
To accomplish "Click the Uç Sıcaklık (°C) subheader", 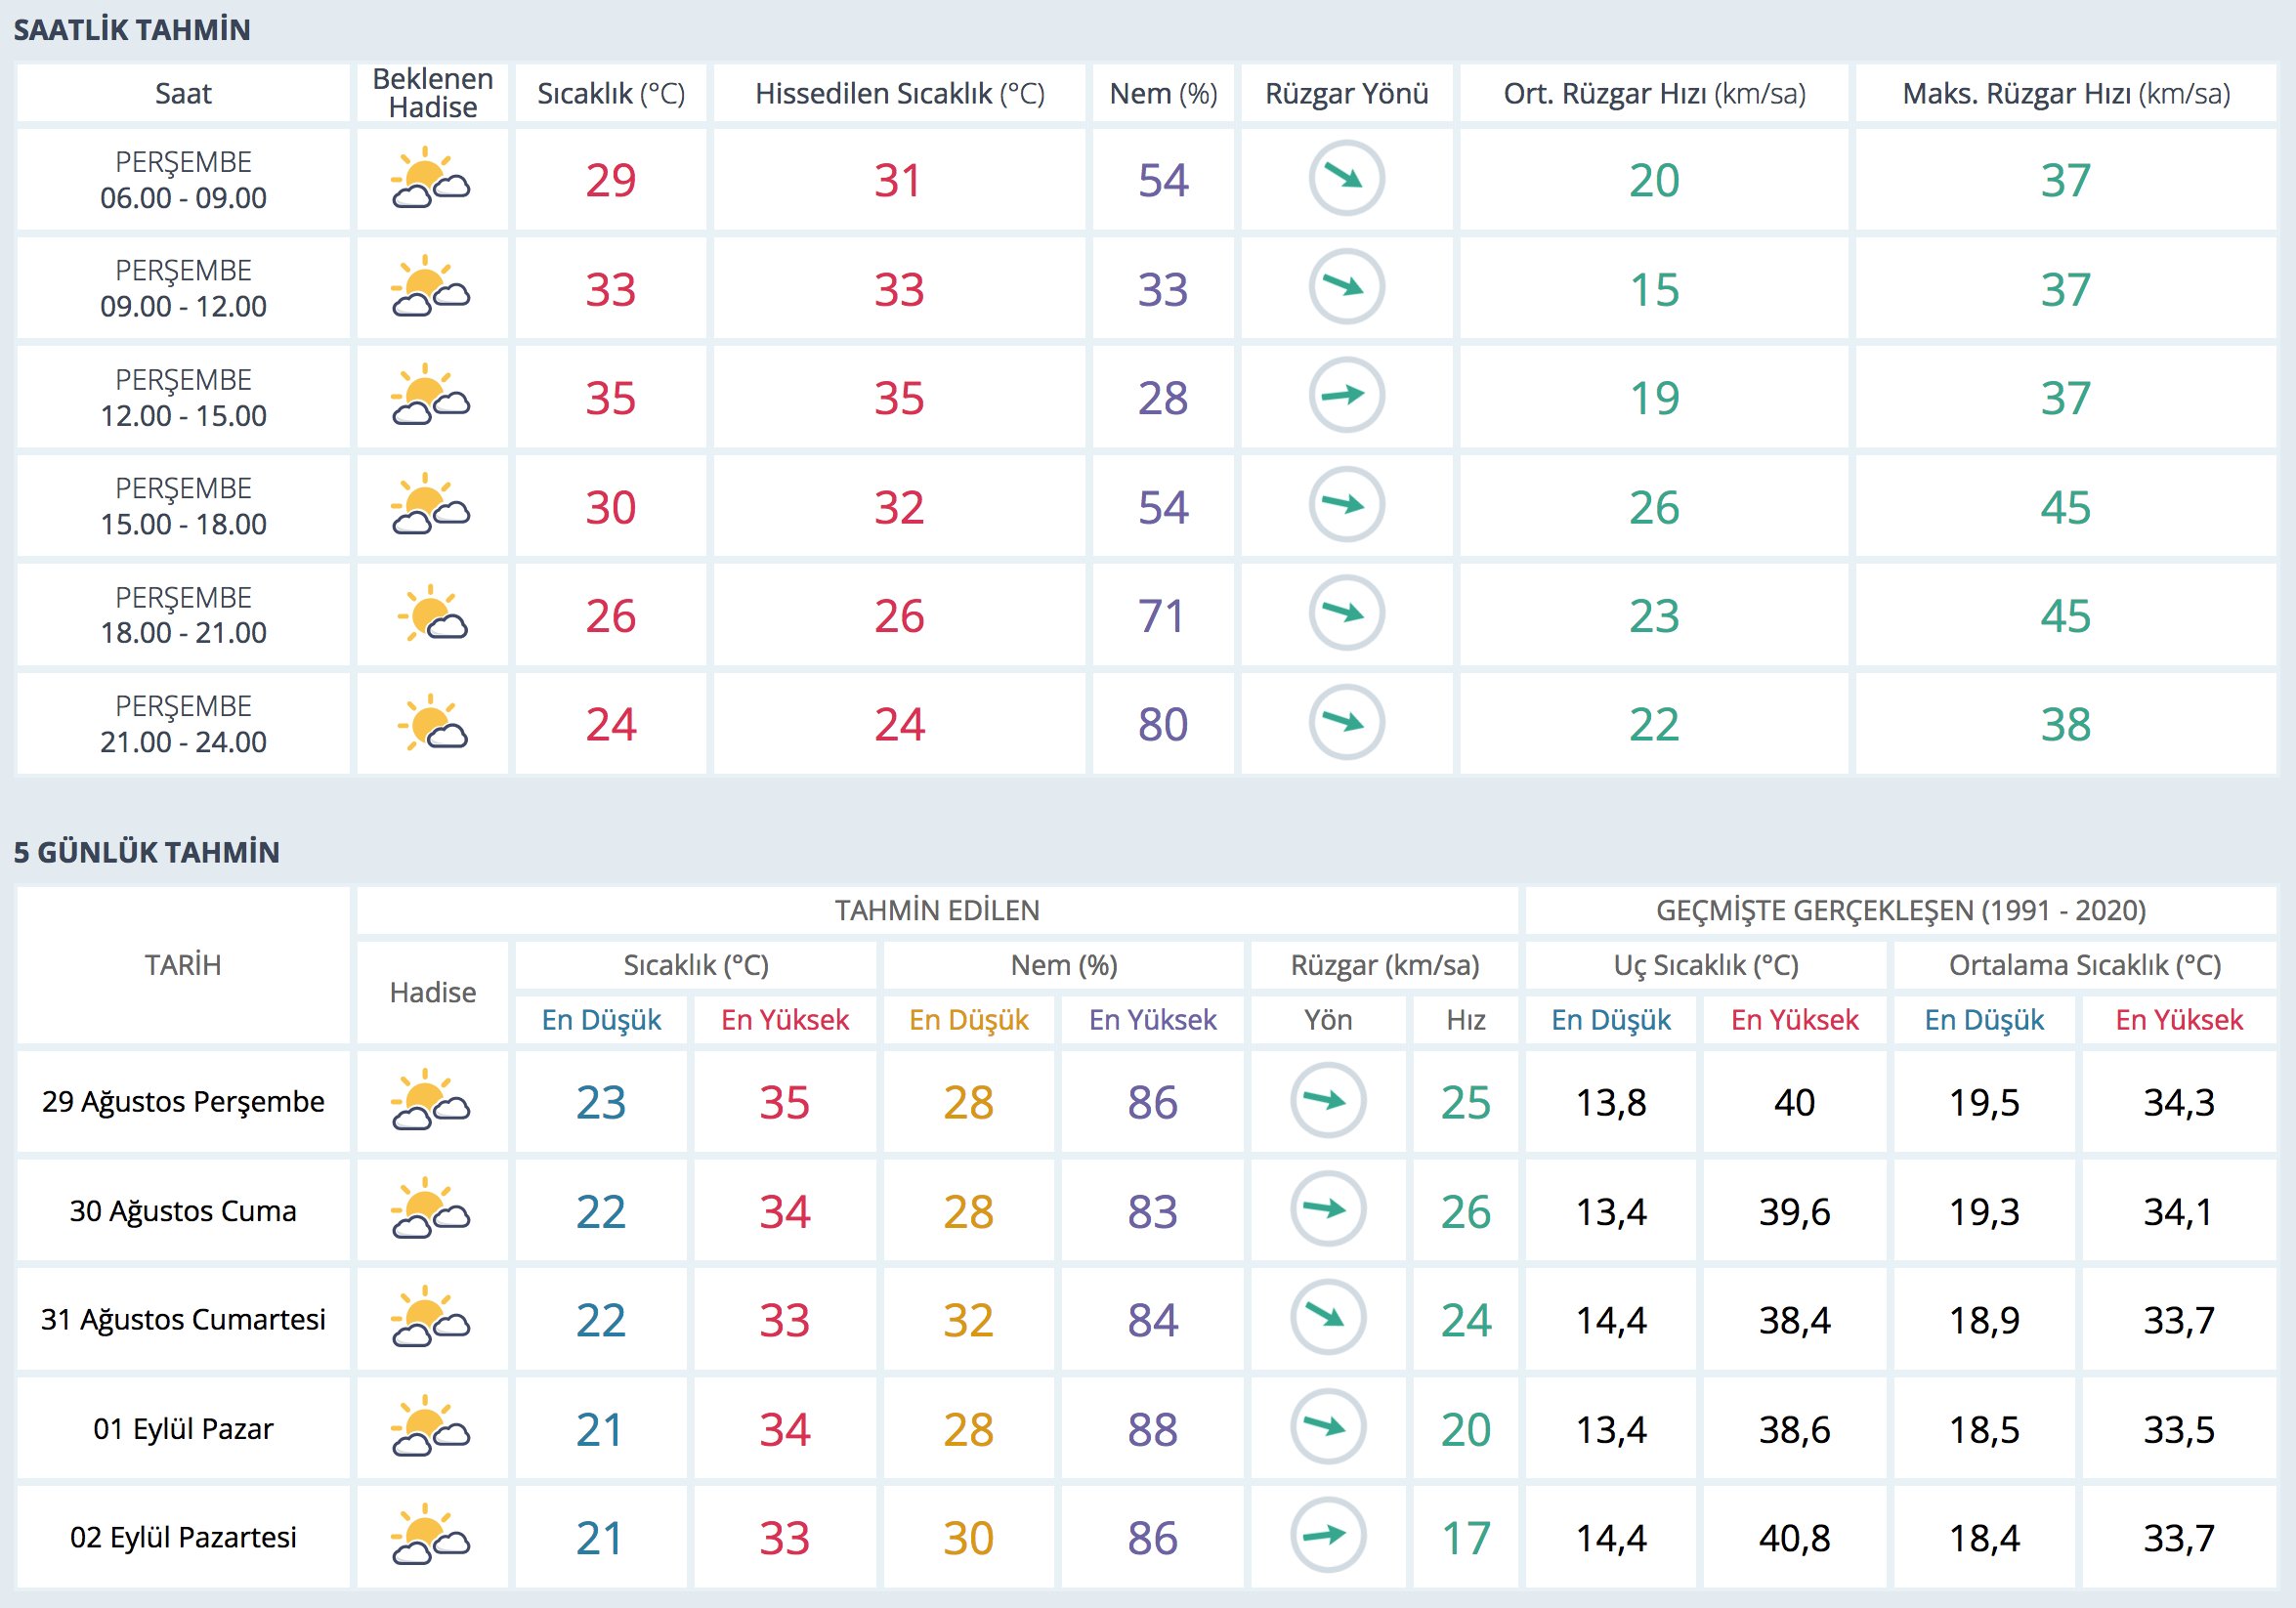I will (x=1705, y=965).
